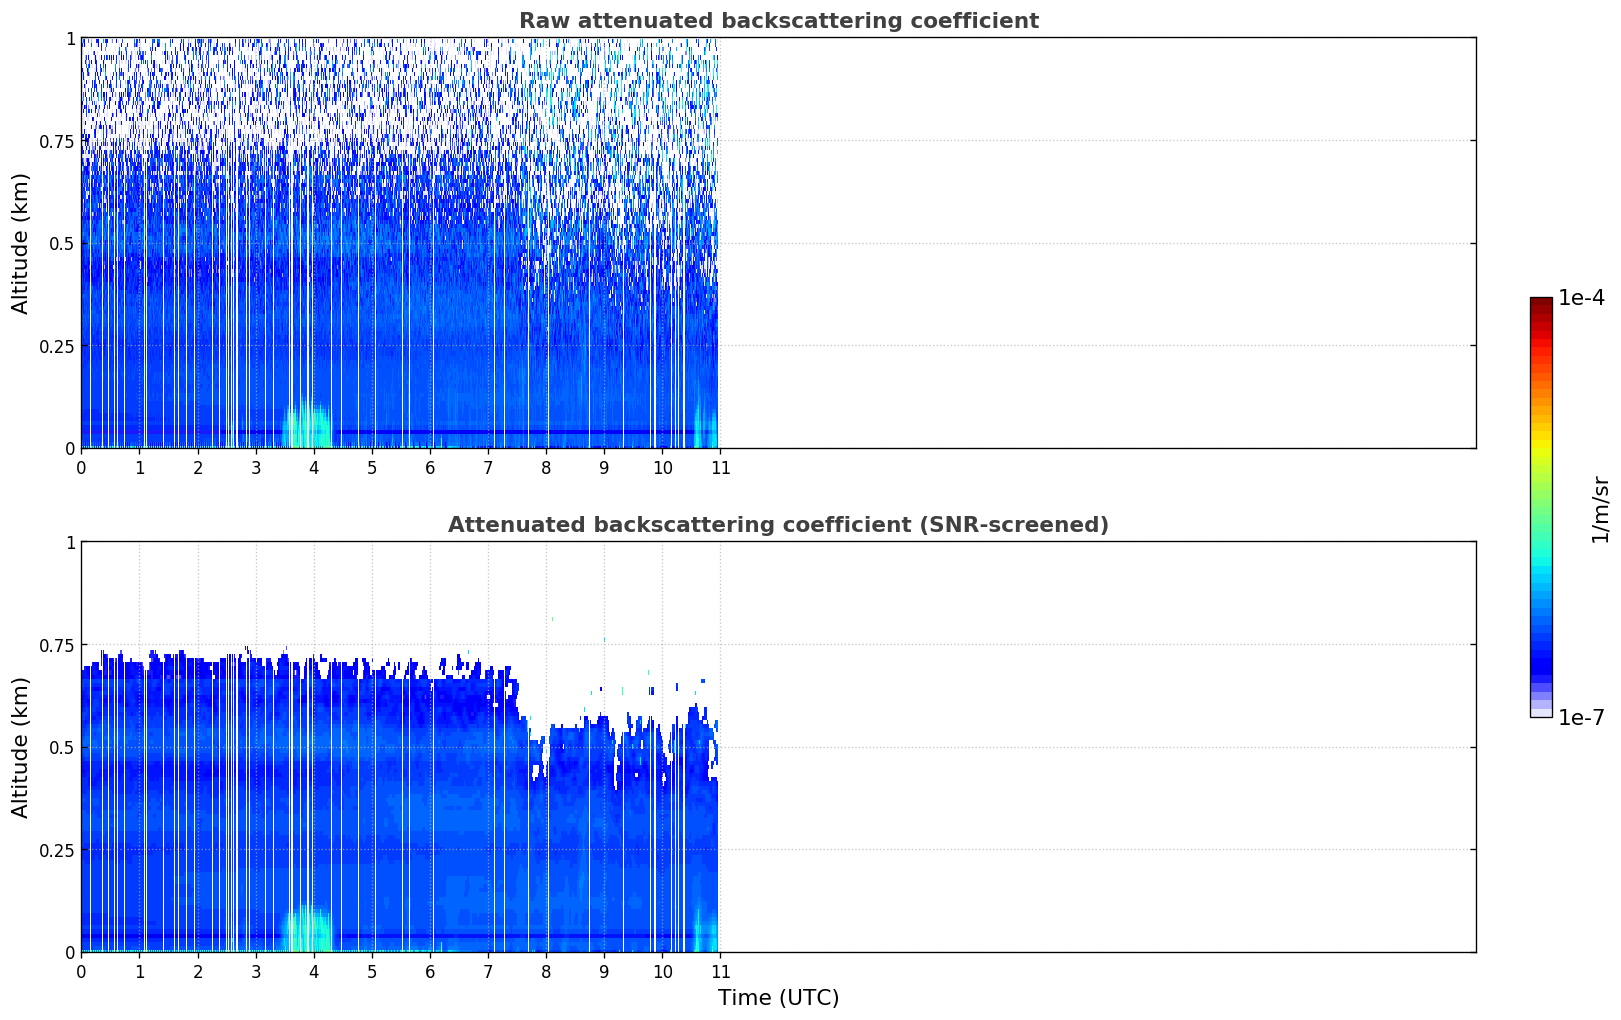Click the '1/m/sr' colorbar unit label
This screenshot has height=1020, width=1621.
1600,509
